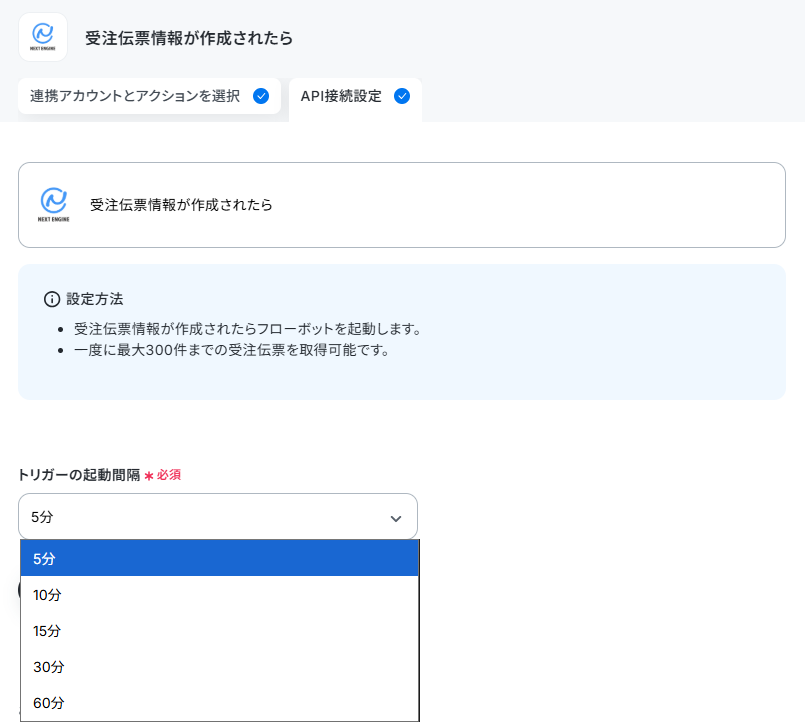The height and width of the screenshot is (726, 805).
Task: Click the blue checkmark on 連携アカウントとアクションを選択 tab
Action: 261,96
